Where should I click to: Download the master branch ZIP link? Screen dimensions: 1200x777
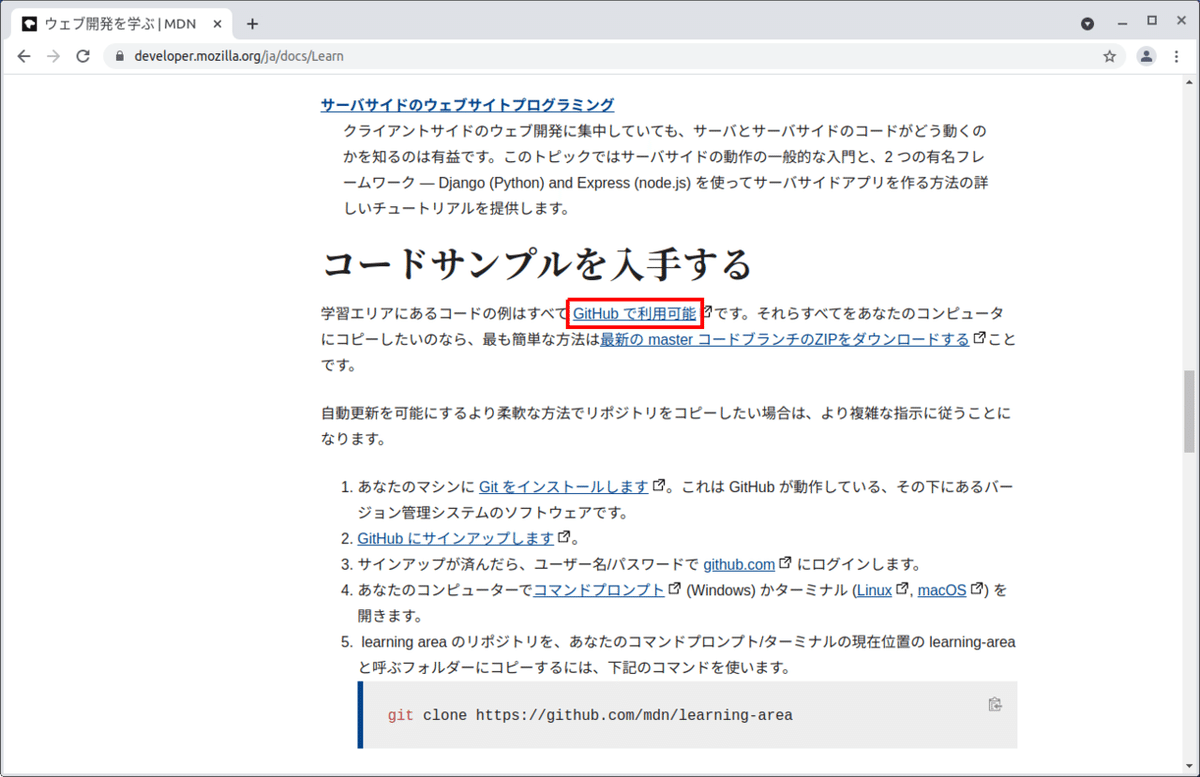[x=783, y=339]
